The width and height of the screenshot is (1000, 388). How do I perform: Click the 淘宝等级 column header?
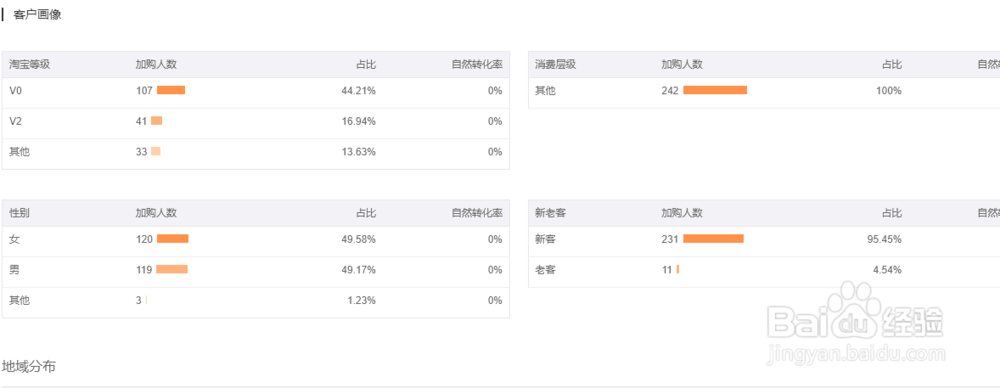[x=29, y=64]
